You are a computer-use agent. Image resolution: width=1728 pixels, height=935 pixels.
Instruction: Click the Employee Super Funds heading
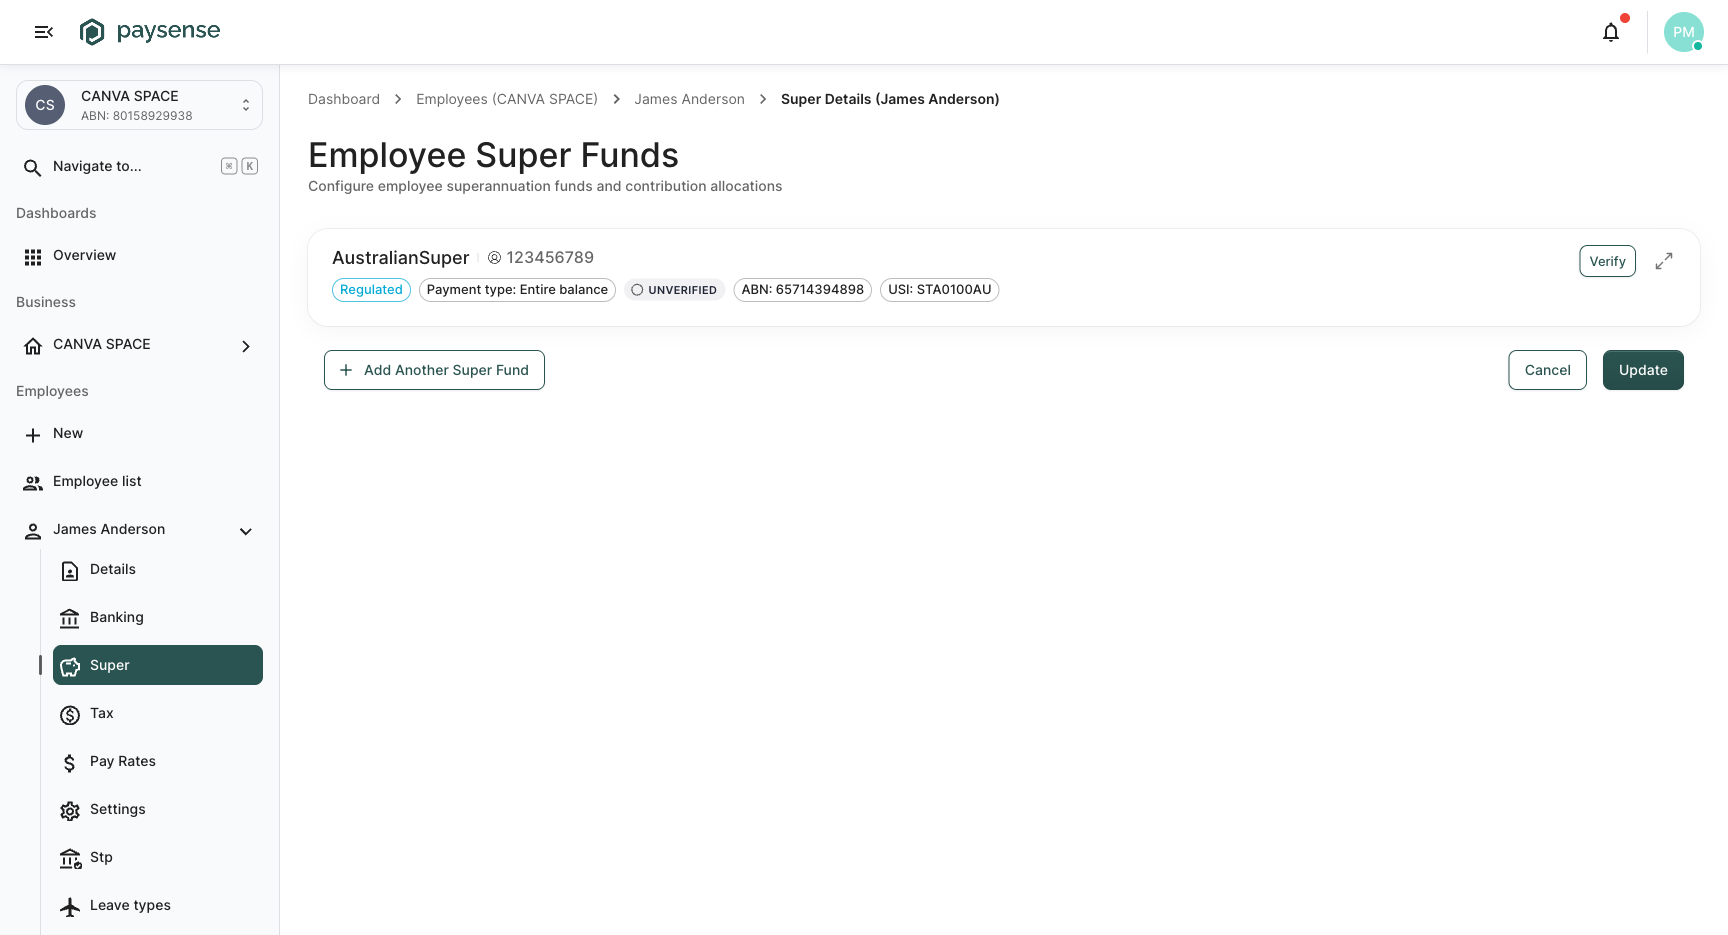click(x=493, y=155)
